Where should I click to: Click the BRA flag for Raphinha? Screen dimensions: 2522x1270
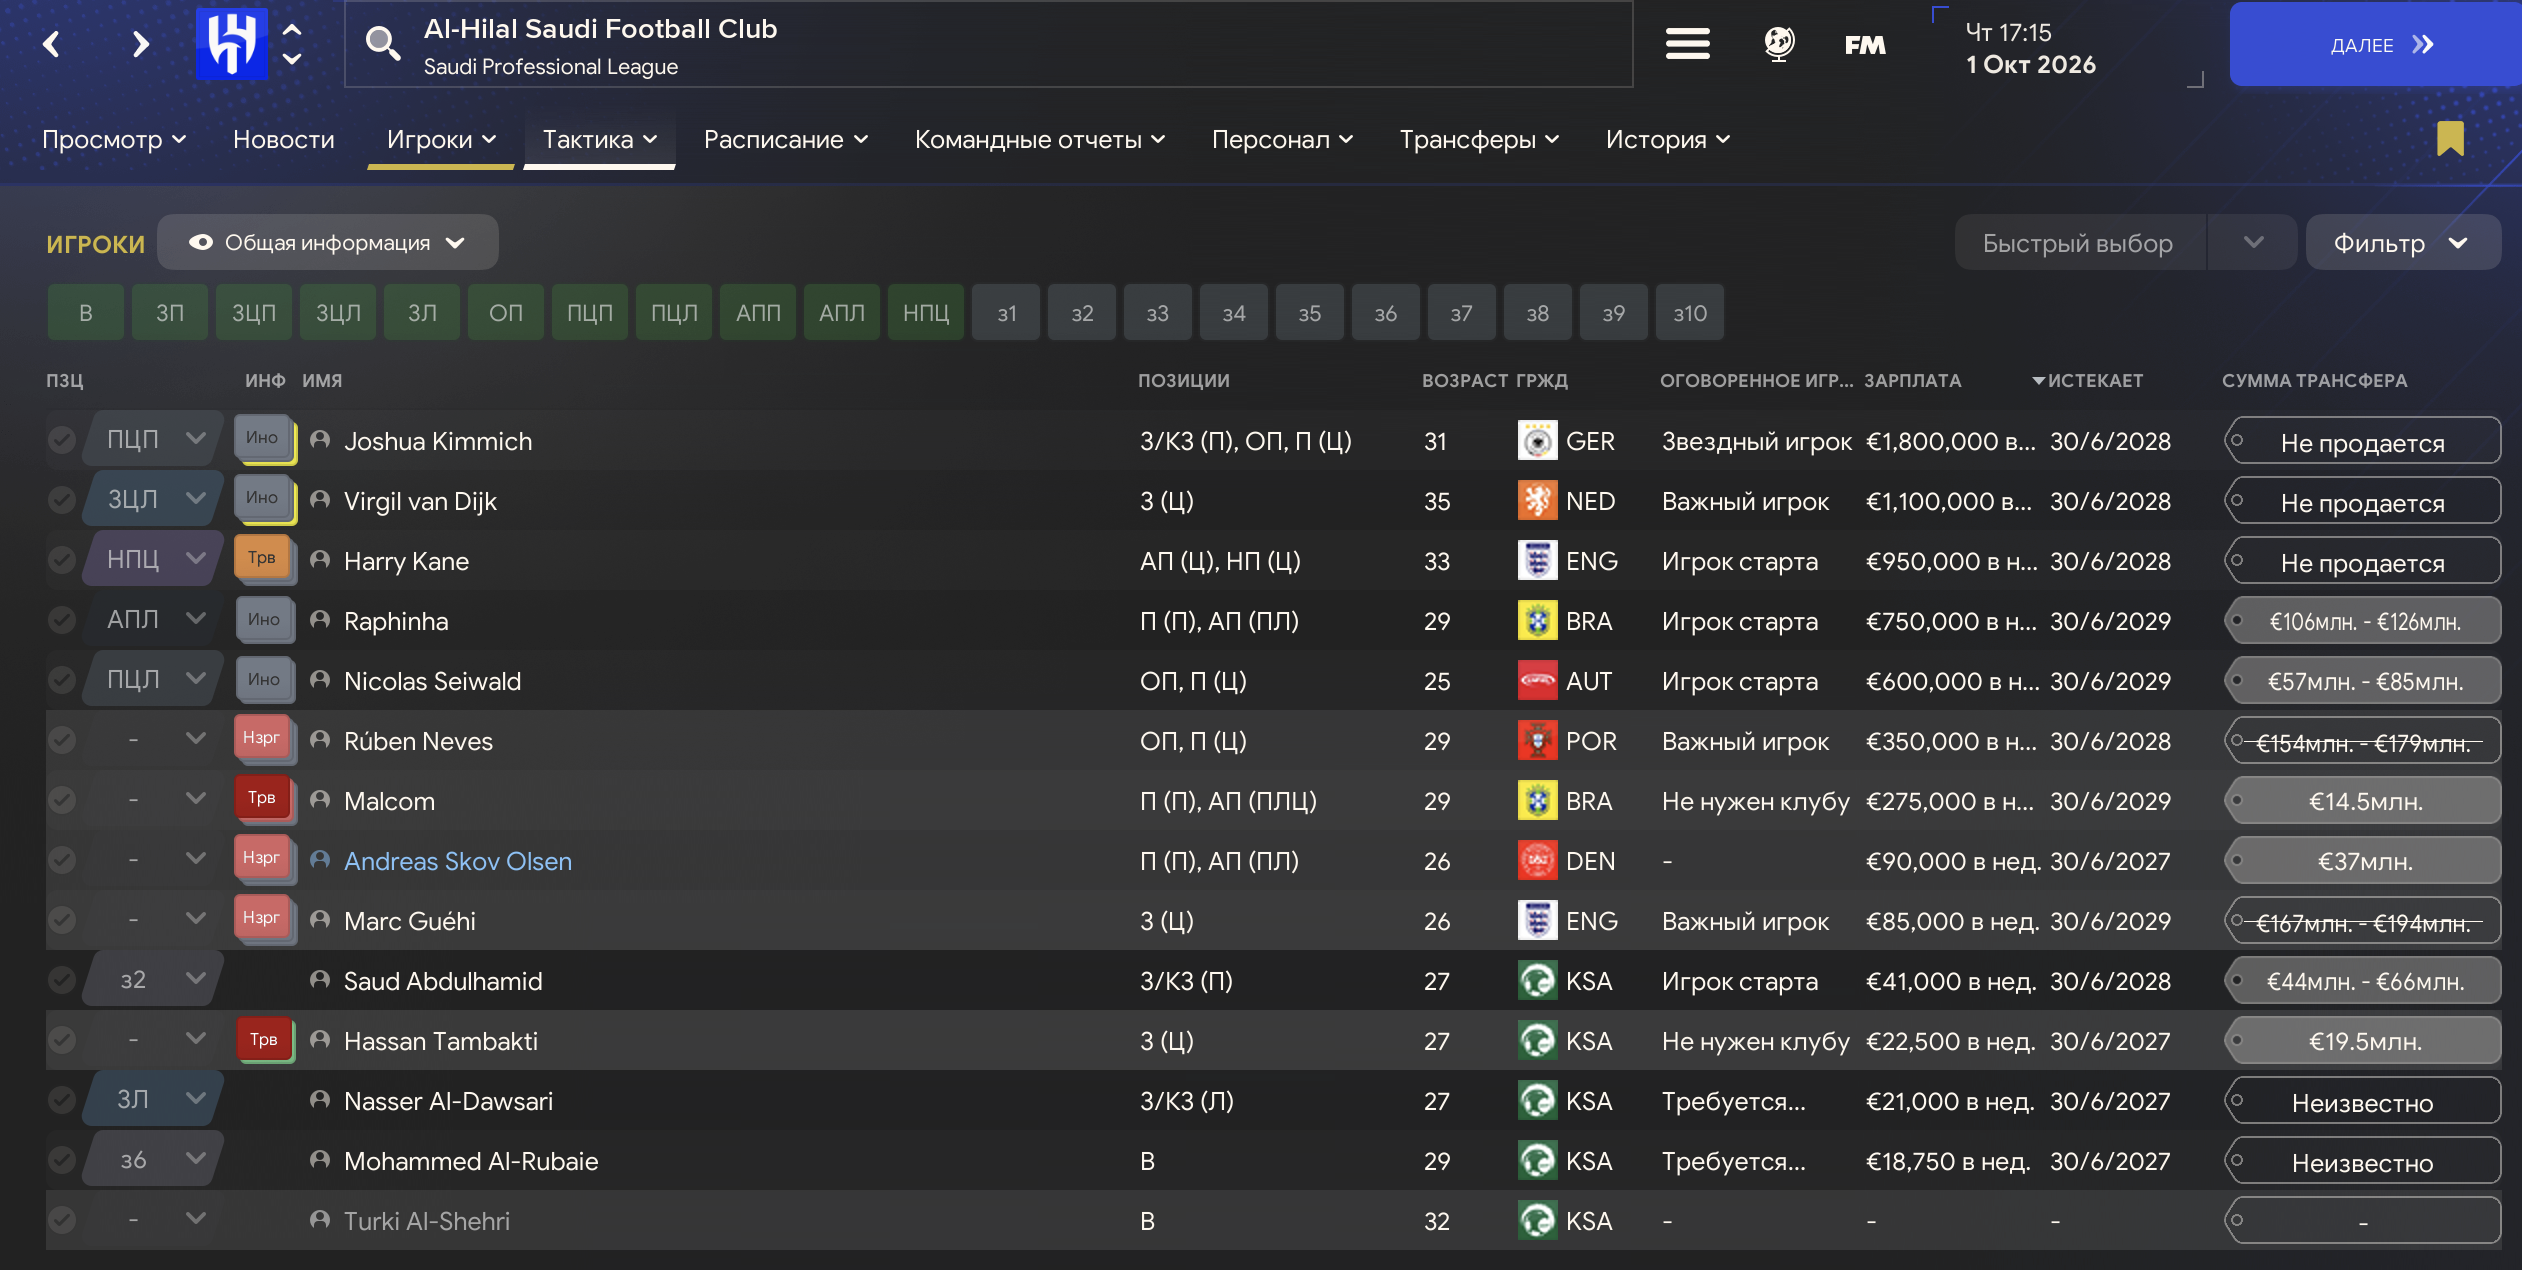click(x=1537, y=621)
